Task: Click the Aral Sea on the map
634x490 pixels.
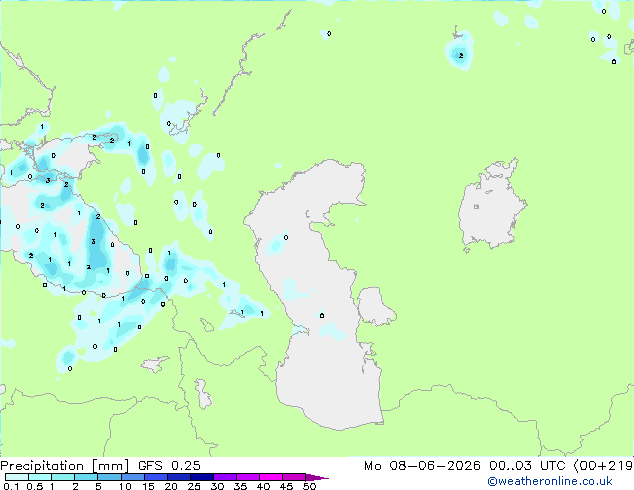Action: click(491, 204)
